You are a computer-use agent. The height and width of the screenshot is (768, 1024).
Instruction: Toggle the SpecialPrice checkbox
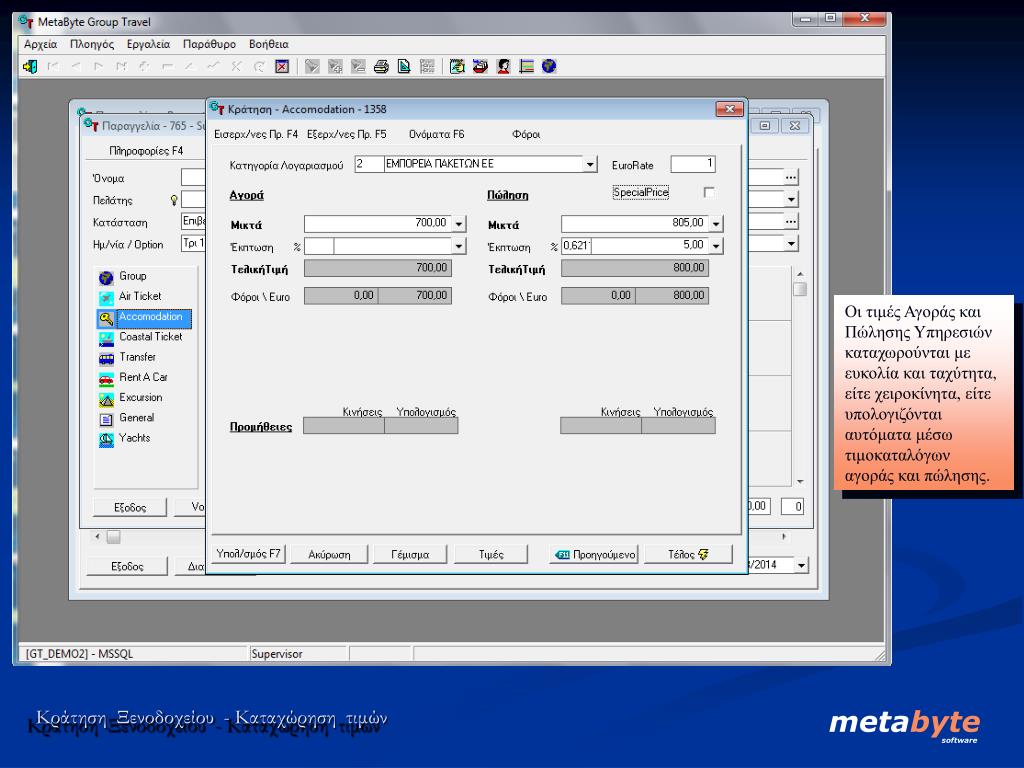[709, 193]
